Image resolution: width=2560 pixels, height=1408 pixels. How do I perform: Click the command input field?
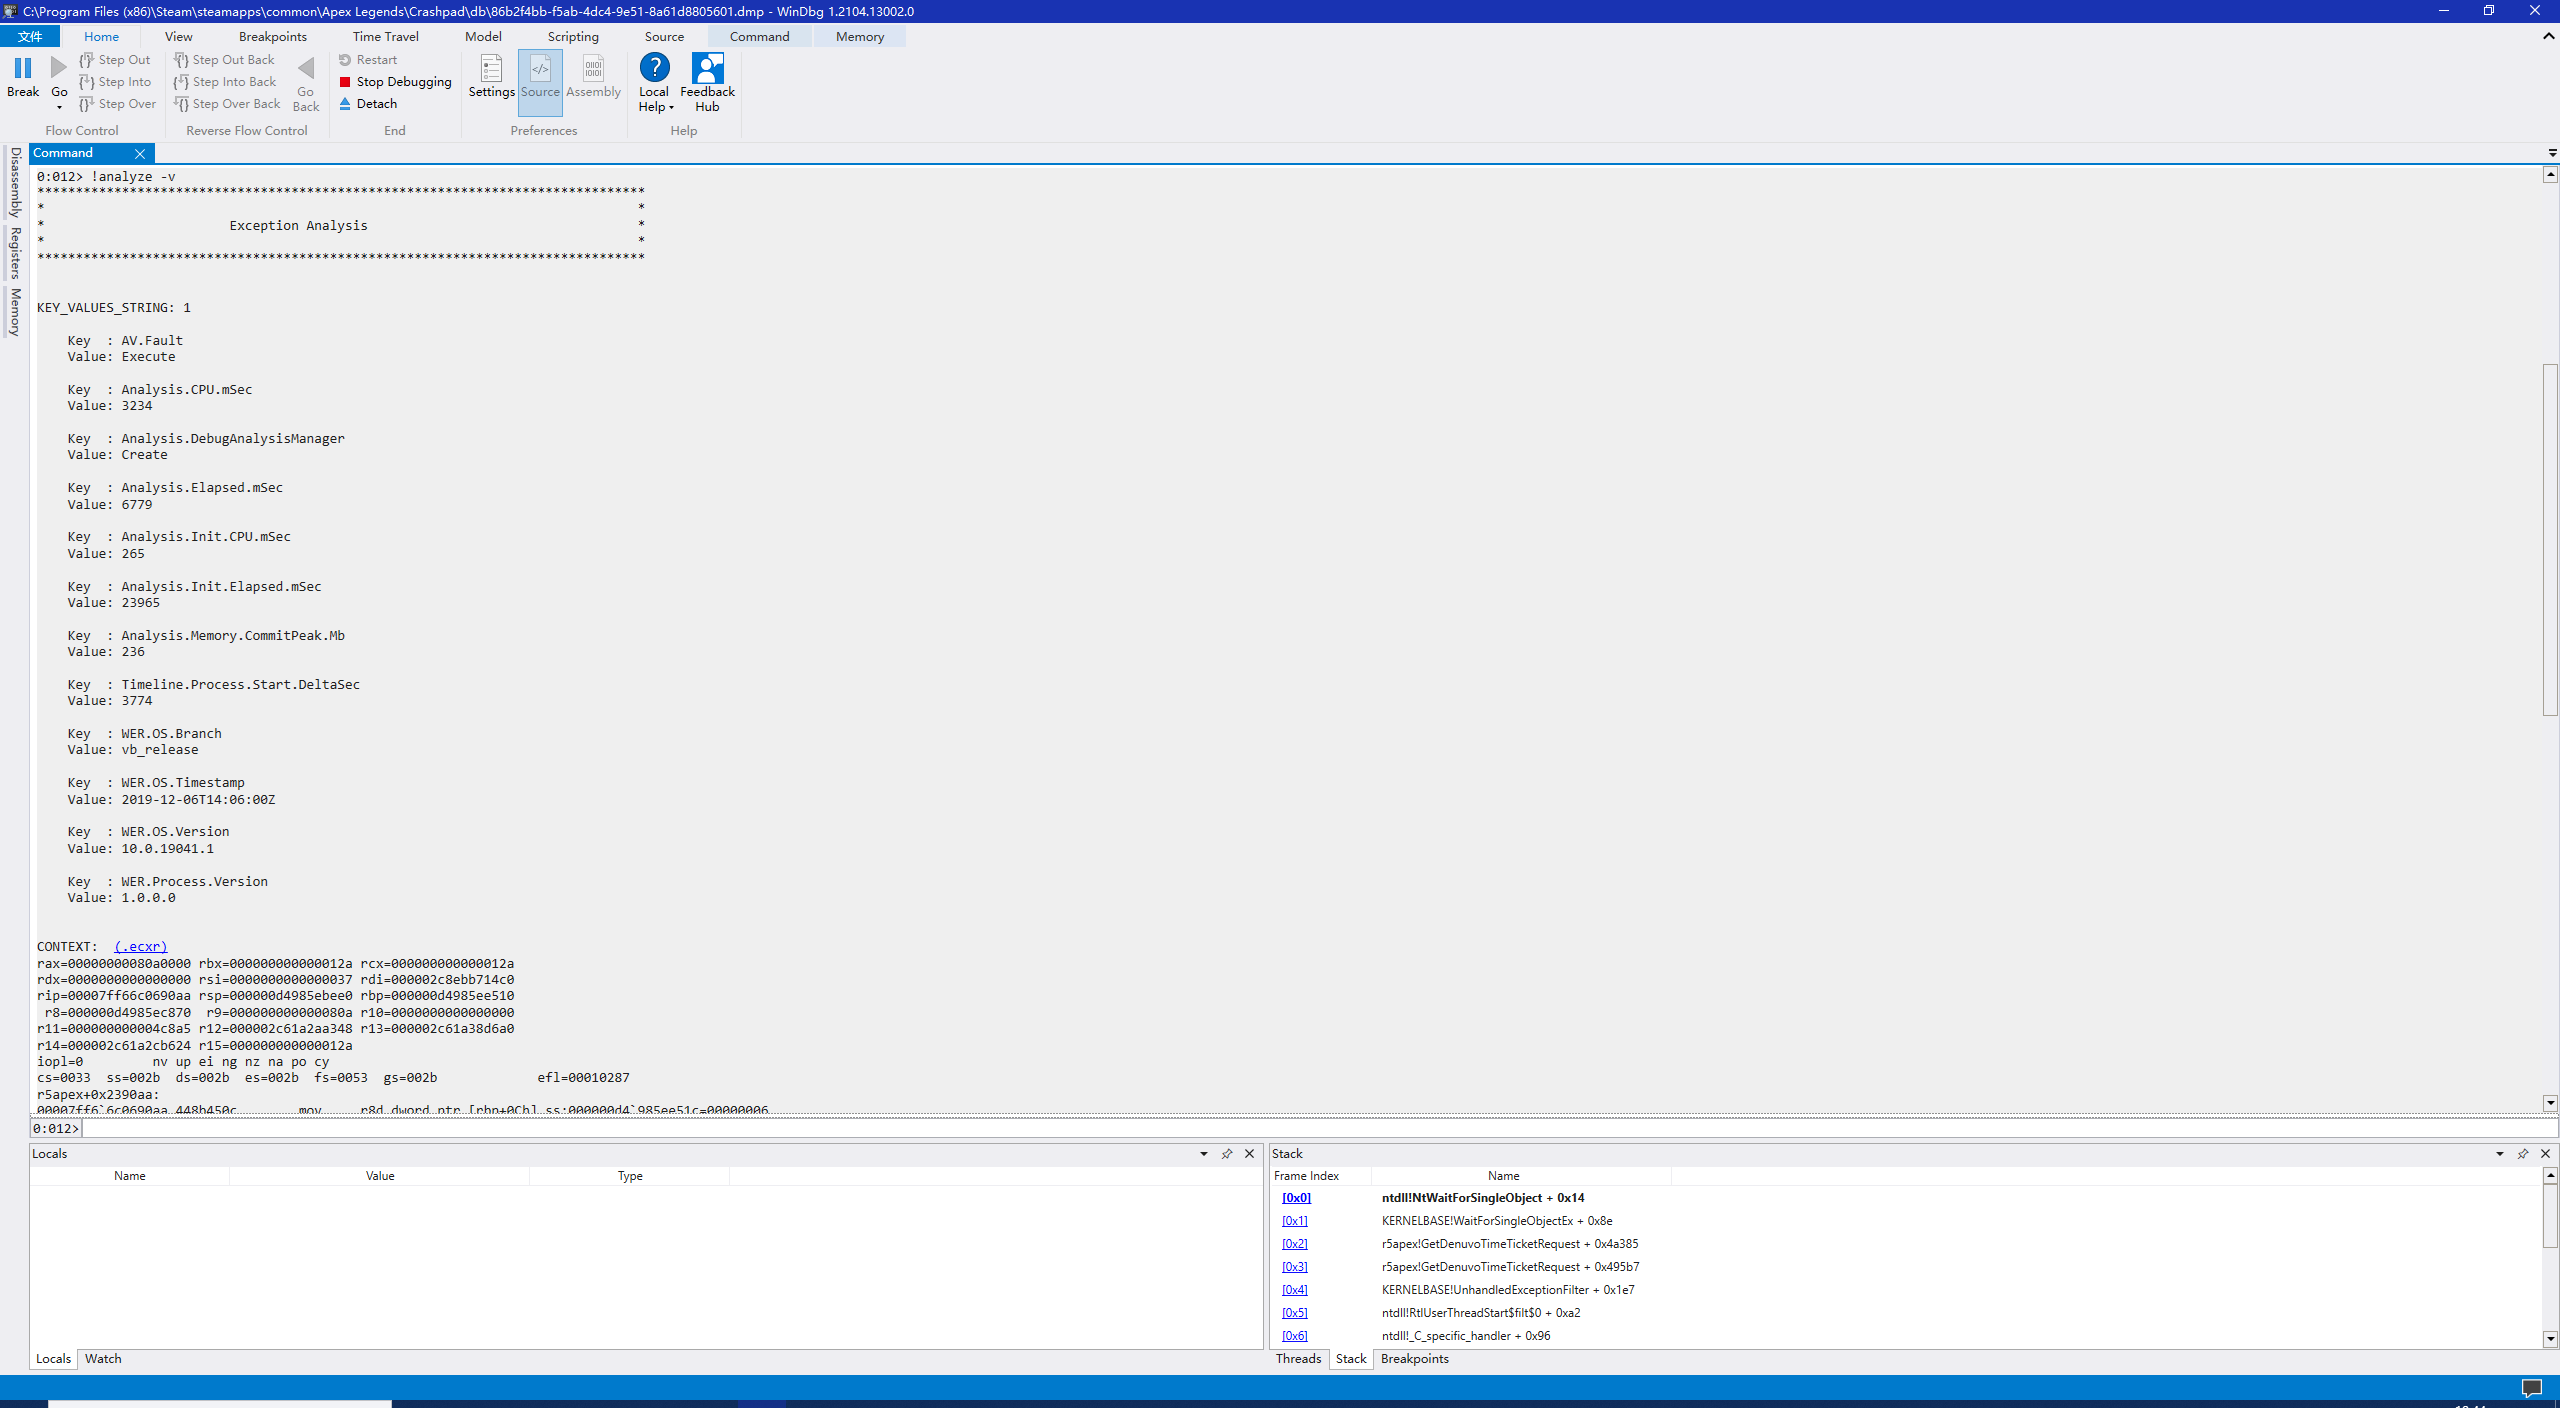click(1300, 1129)
